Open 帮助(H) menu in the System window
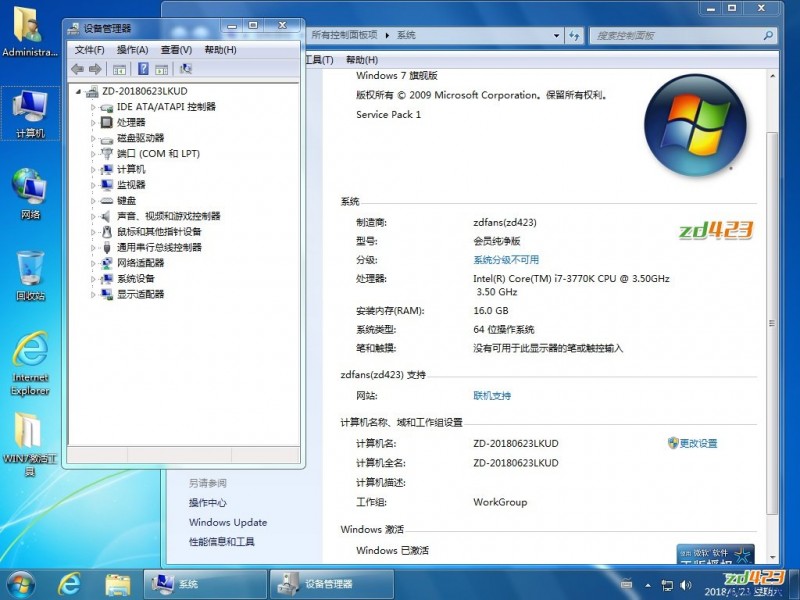 pos(362,60)
